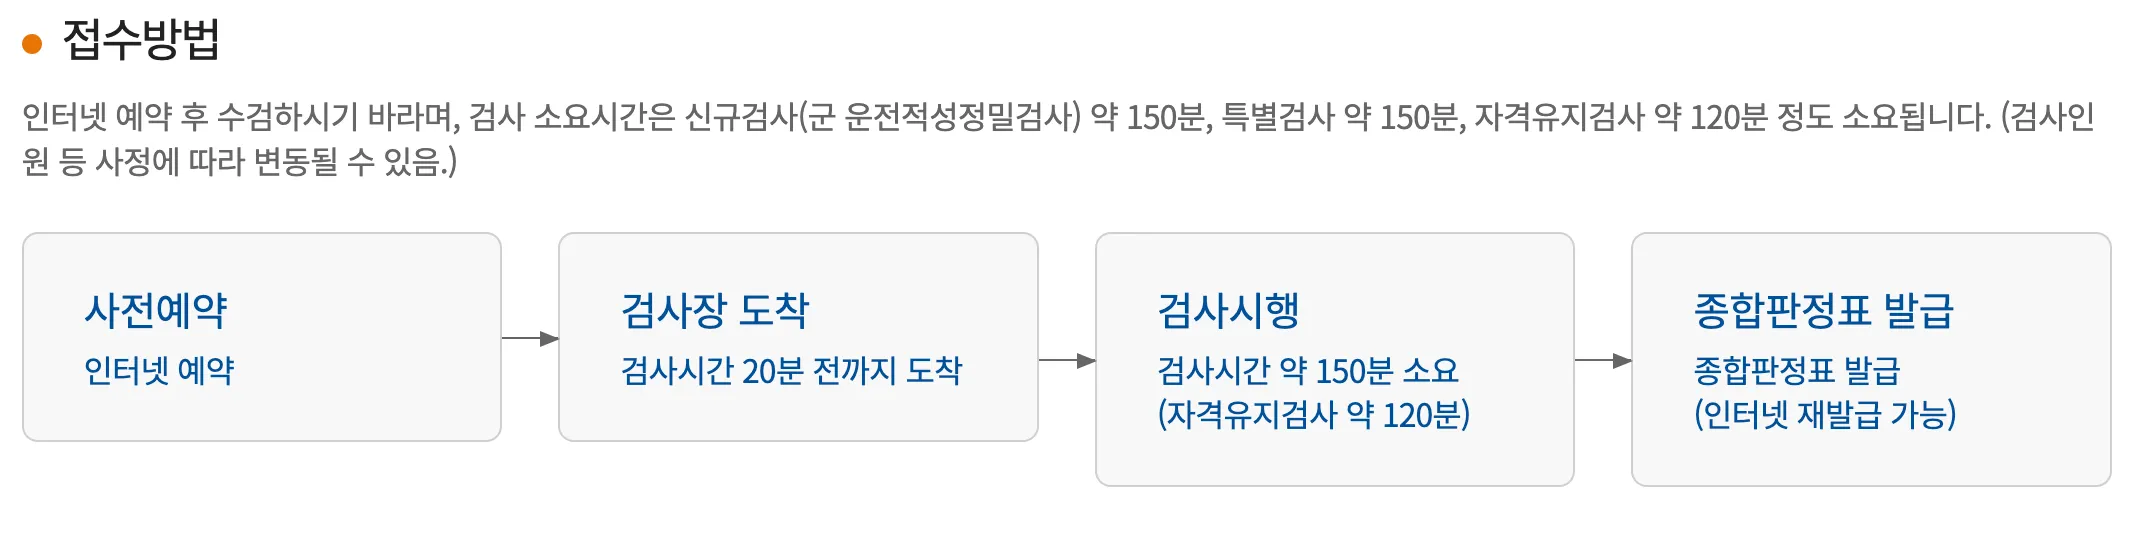Click the parenthesized (자격유지검사 약 120분) line in 검사시행 box
The image size is (2130, 540).
pos(1314,414)
